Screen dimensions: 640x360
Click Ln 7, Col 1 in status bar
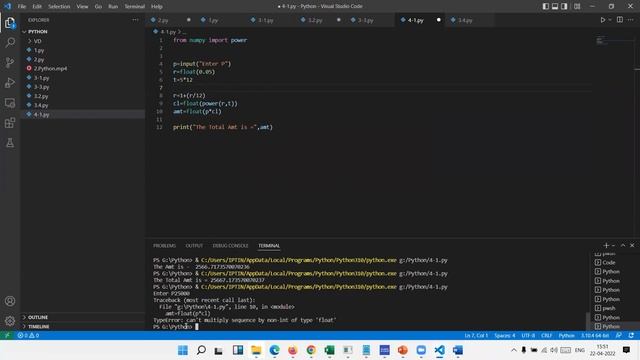tap(476, 336)
